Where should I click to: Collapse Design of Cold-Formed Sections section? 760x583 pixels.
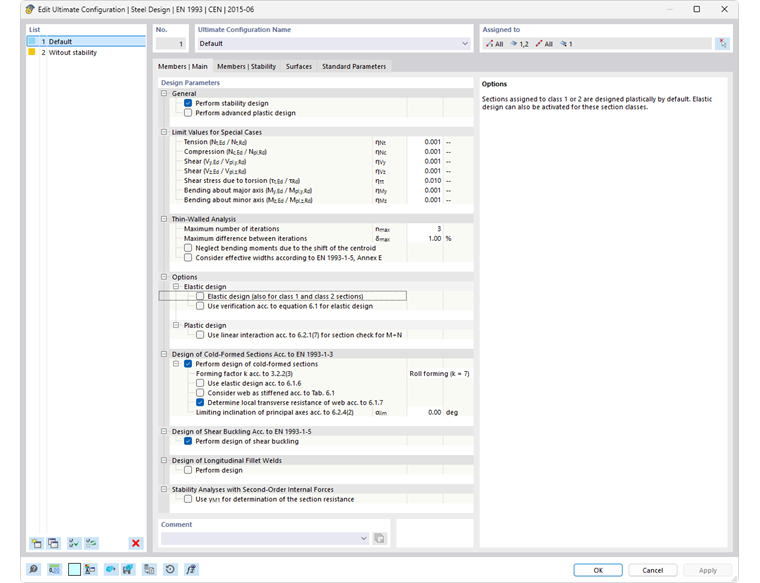click(164, 354)
